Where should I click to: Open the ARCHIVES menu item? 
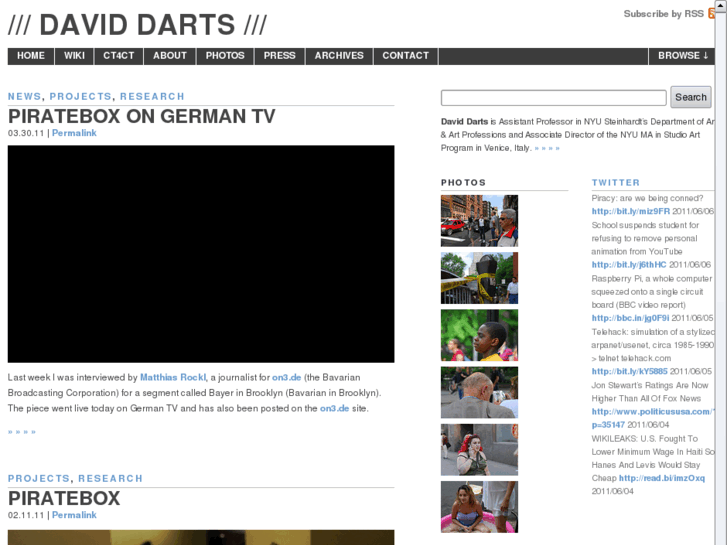[339, 56]
